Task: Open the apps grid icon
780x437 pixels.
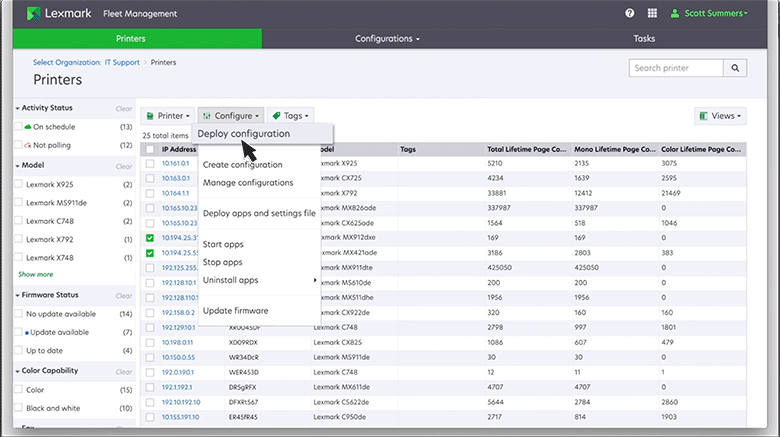Action: (x=653, y=13)
